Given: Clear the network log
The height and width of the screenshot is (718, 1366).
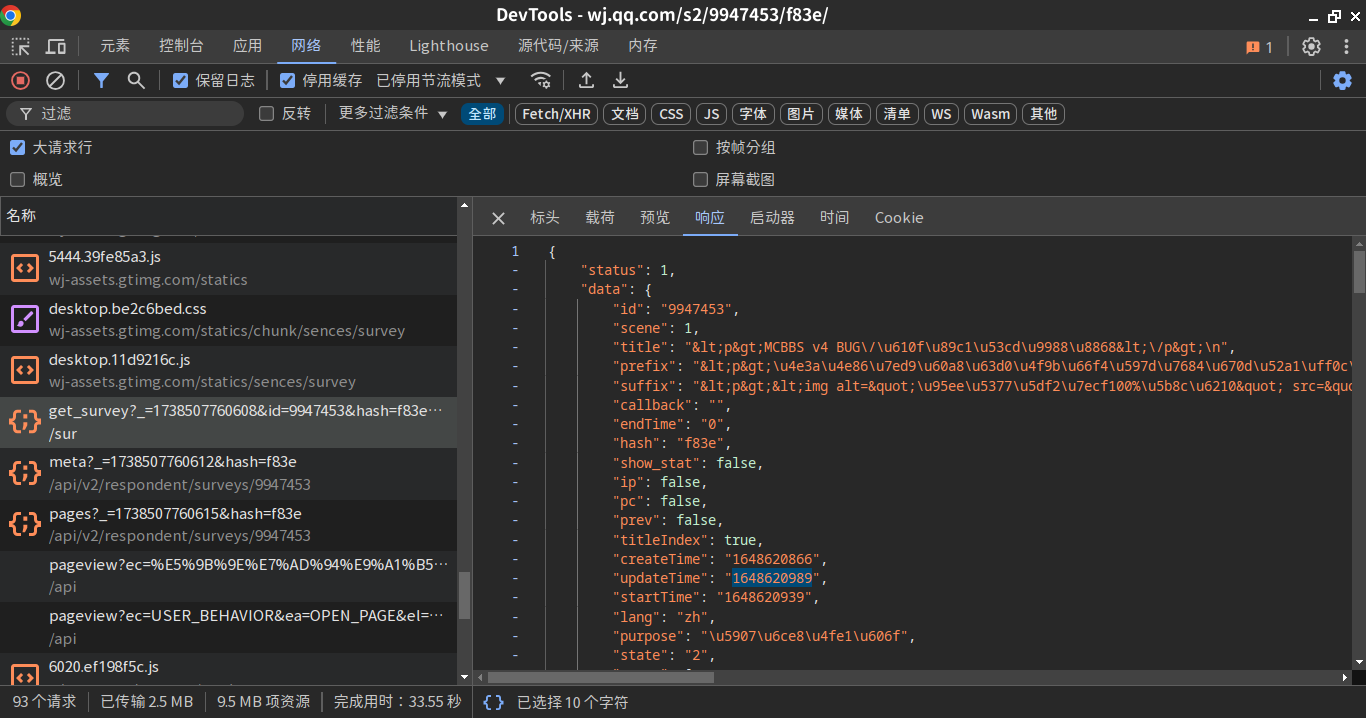Looking at the screenshot, I should [x=56, y=80].
